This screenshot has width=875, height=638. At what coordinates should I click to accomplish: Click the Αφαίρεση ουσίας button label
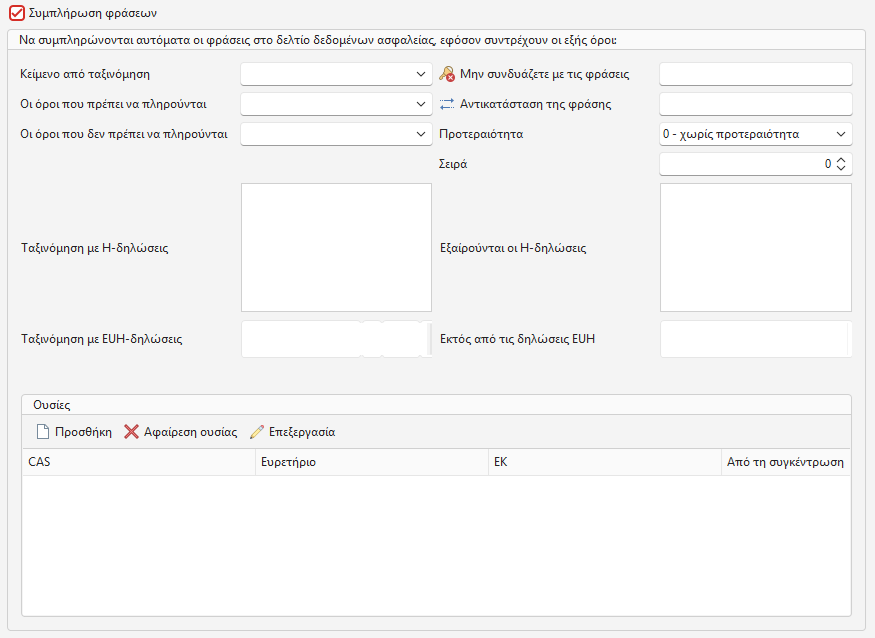[x=190, y=432]
